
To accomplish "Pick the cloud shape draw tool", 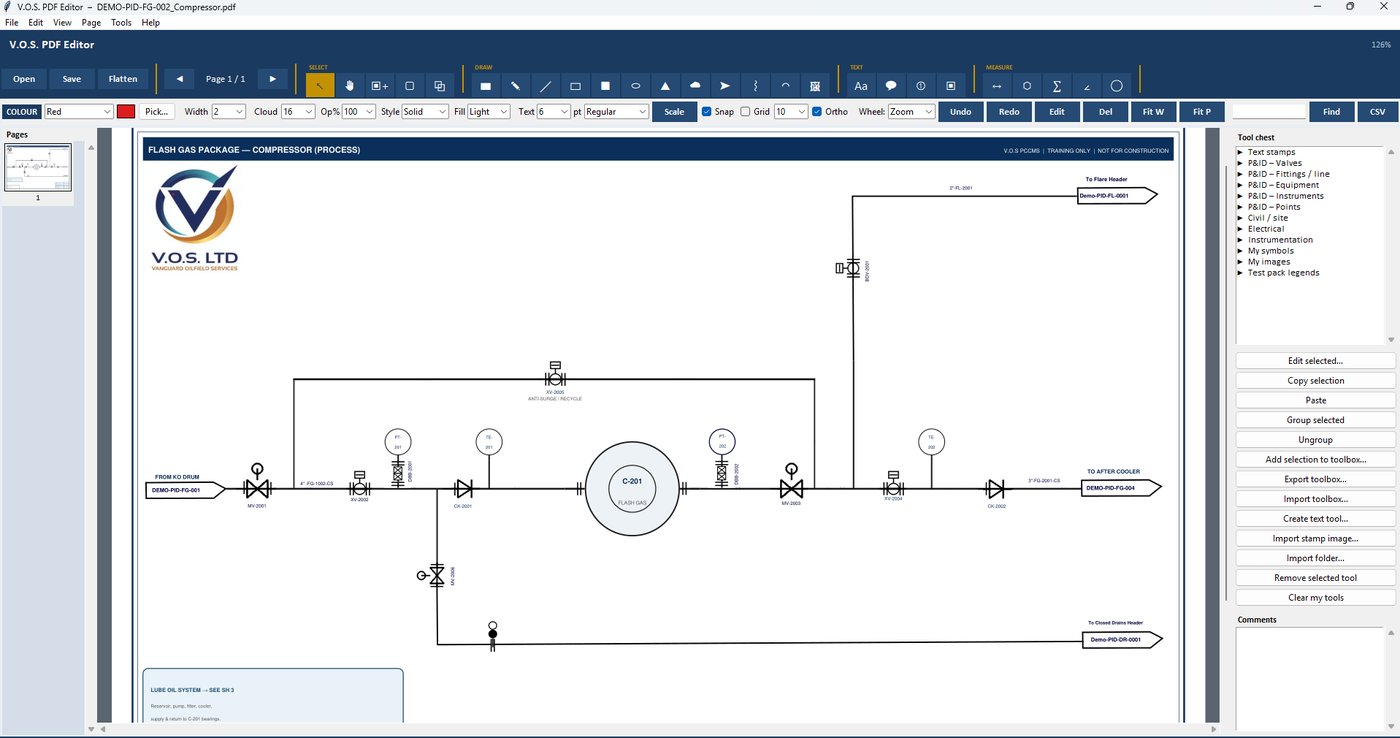I will tap(696, 86).
